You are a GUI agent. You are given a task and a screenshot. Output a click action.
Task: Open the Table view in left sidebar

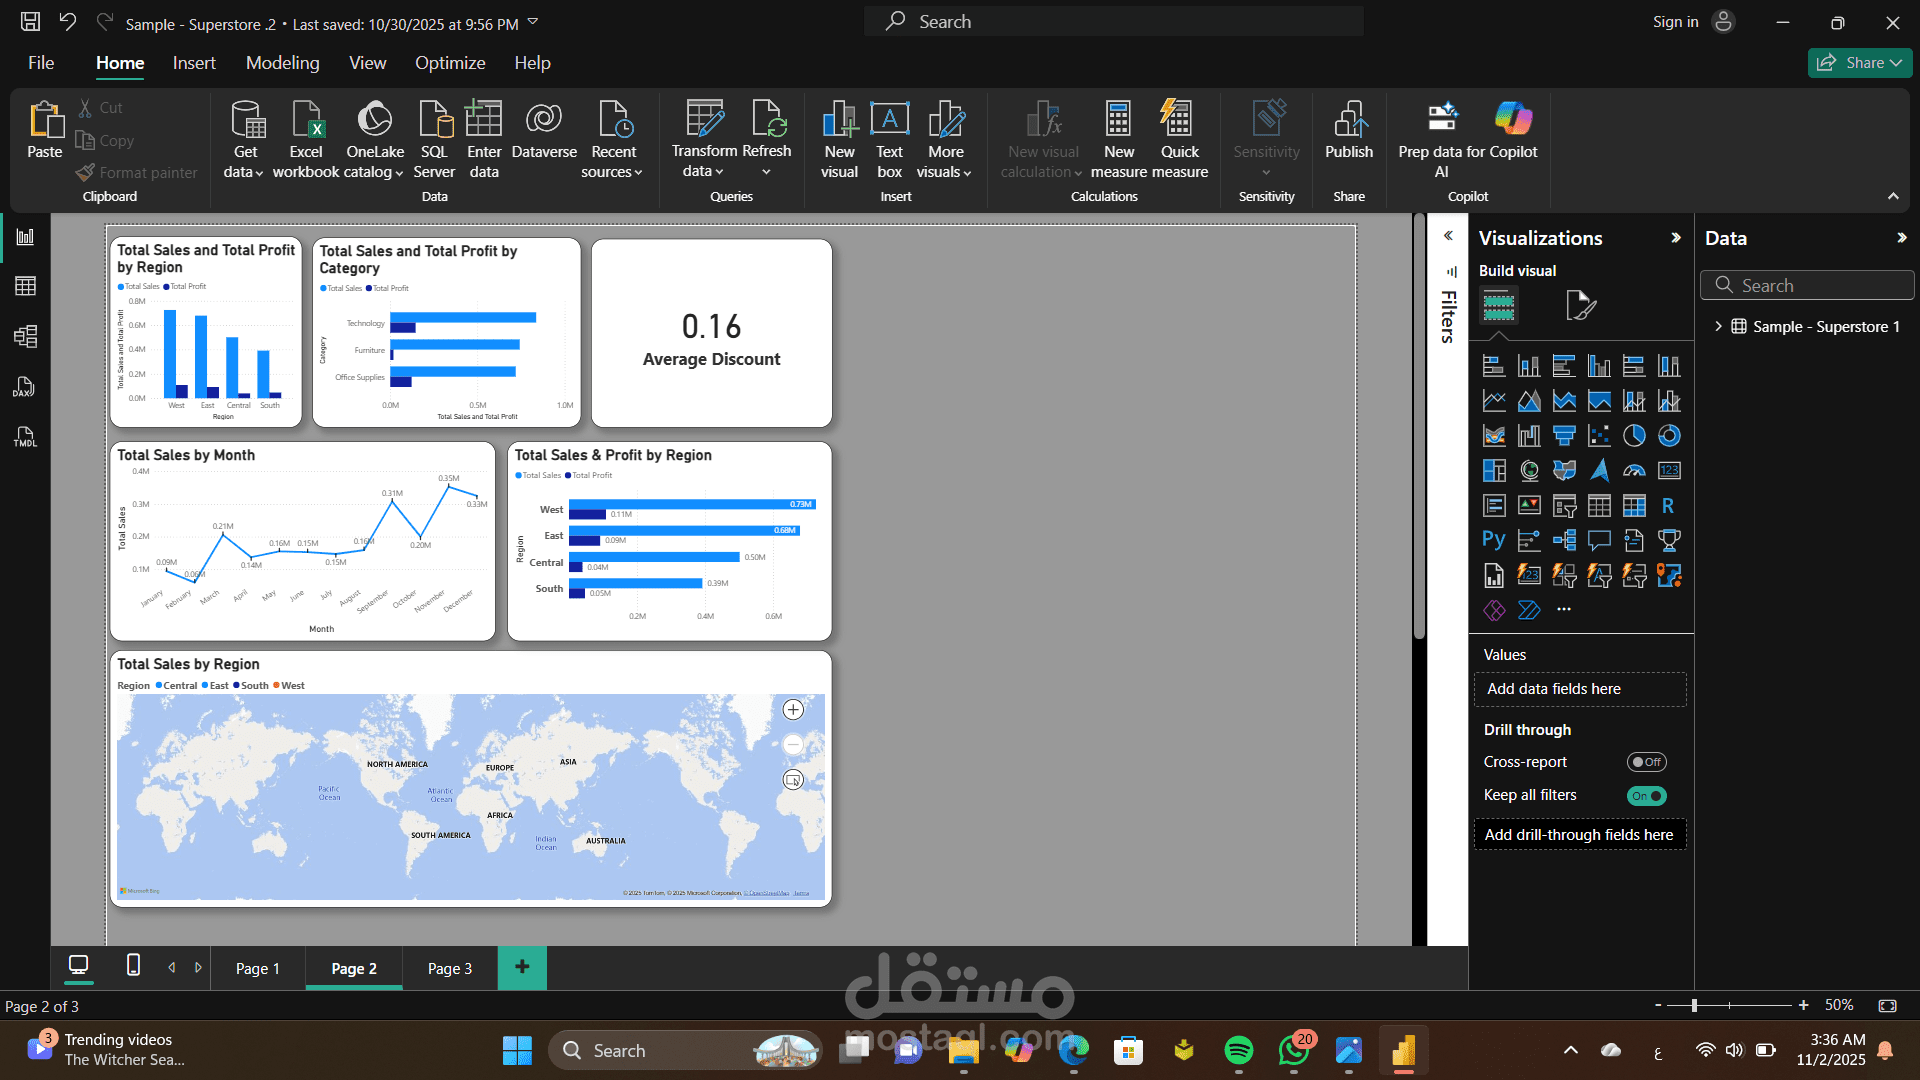[25, 287]
